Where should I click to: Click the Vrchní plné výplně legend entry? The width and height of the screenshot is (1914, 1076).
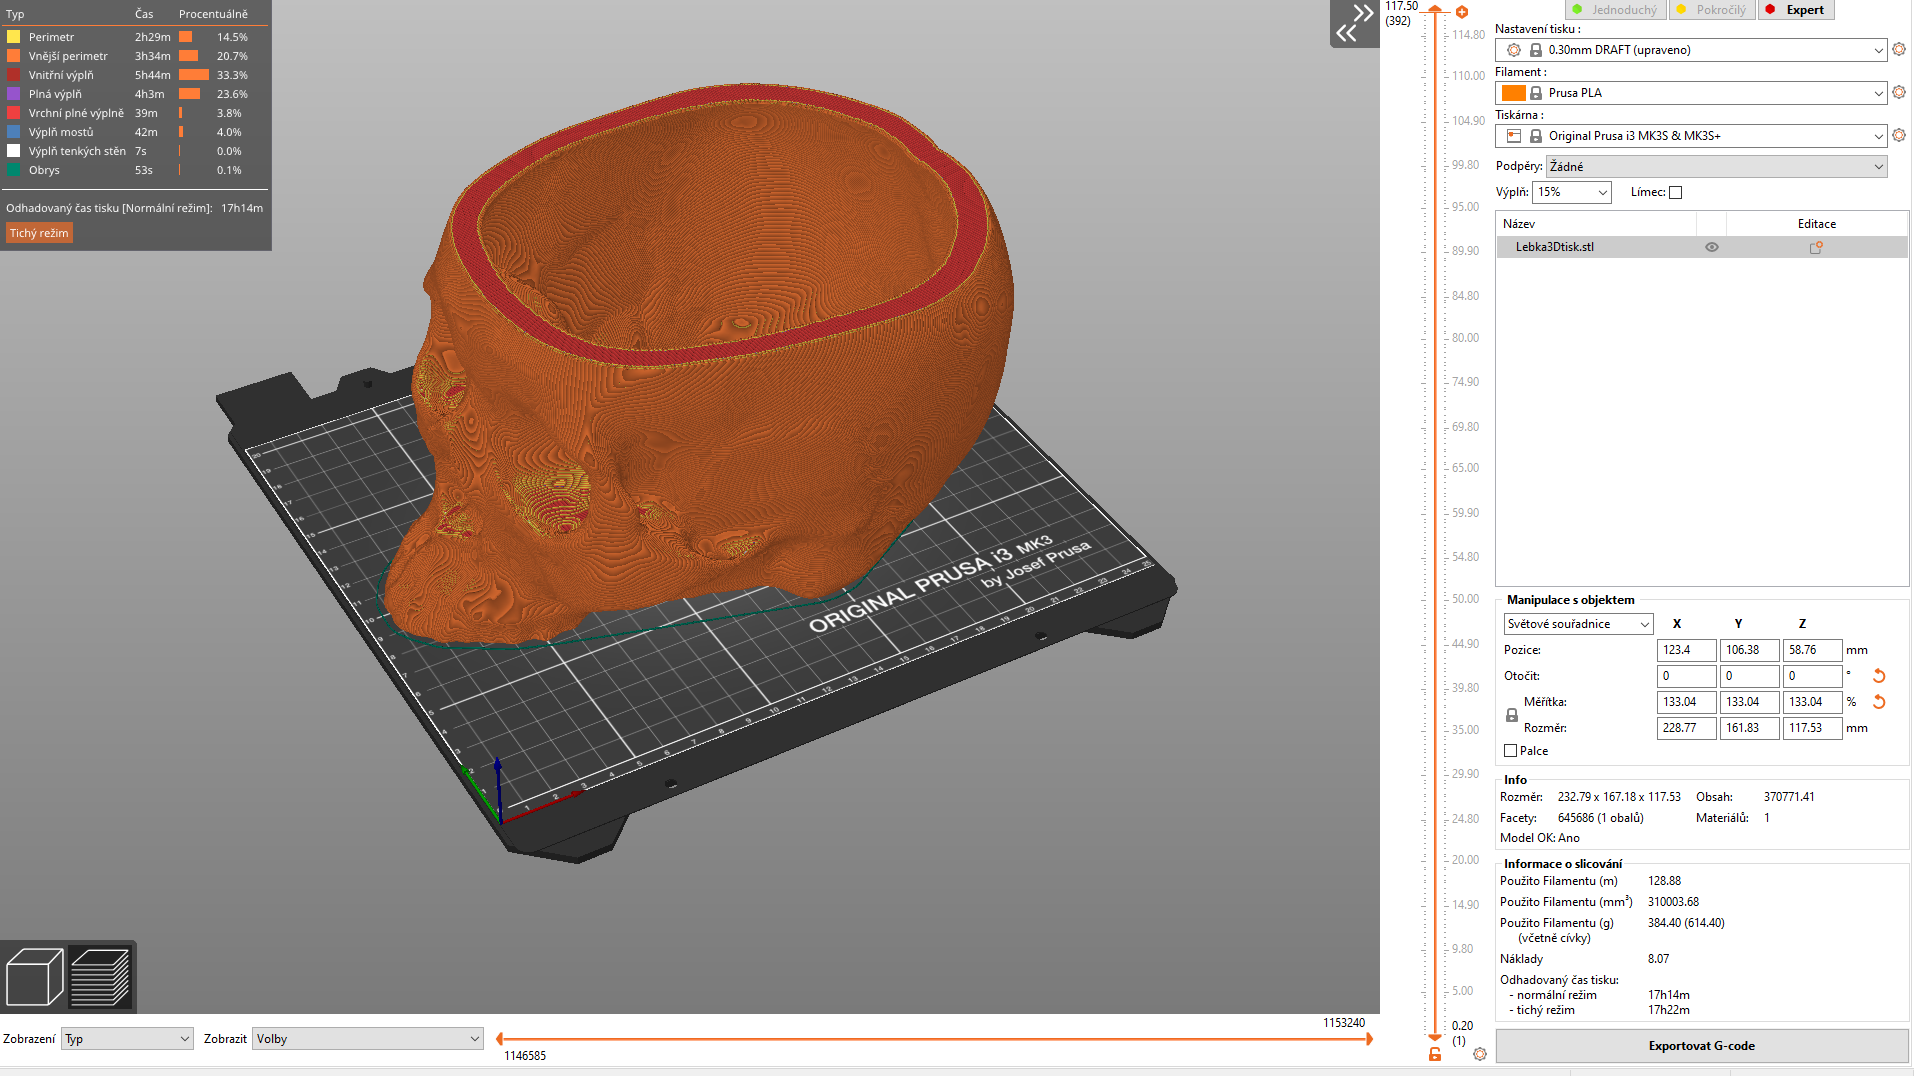tap(76, 113)
